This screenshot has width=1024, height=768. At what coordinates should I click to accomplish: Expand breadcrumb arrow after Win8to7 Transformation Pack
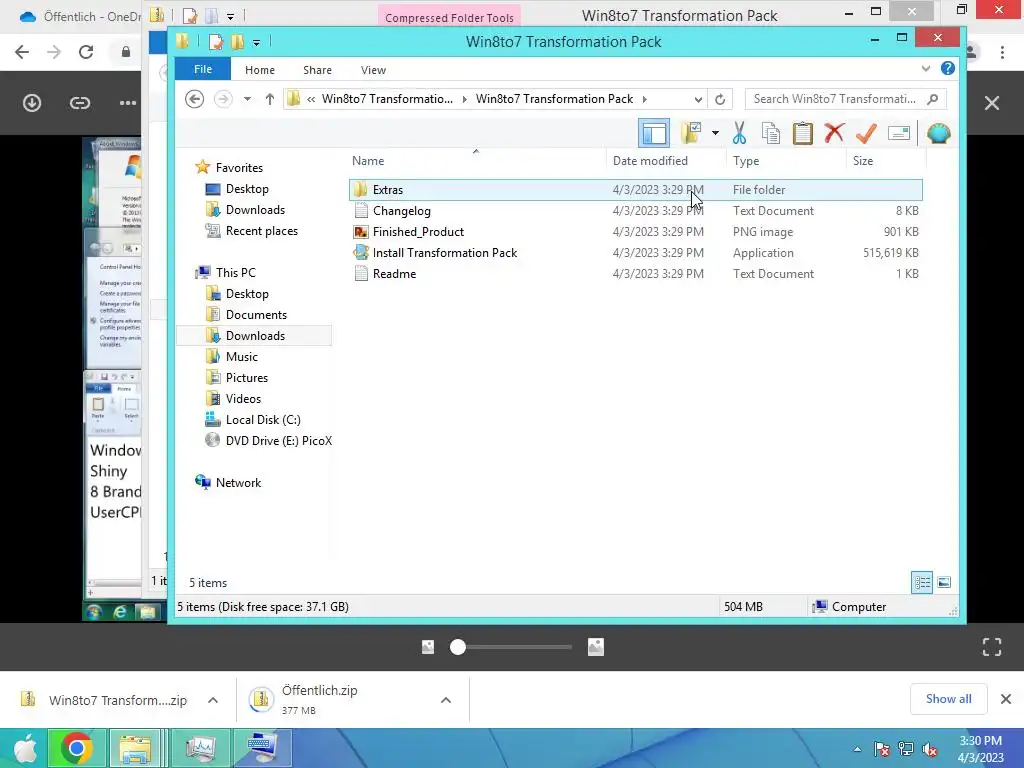(x=645, y=99)
